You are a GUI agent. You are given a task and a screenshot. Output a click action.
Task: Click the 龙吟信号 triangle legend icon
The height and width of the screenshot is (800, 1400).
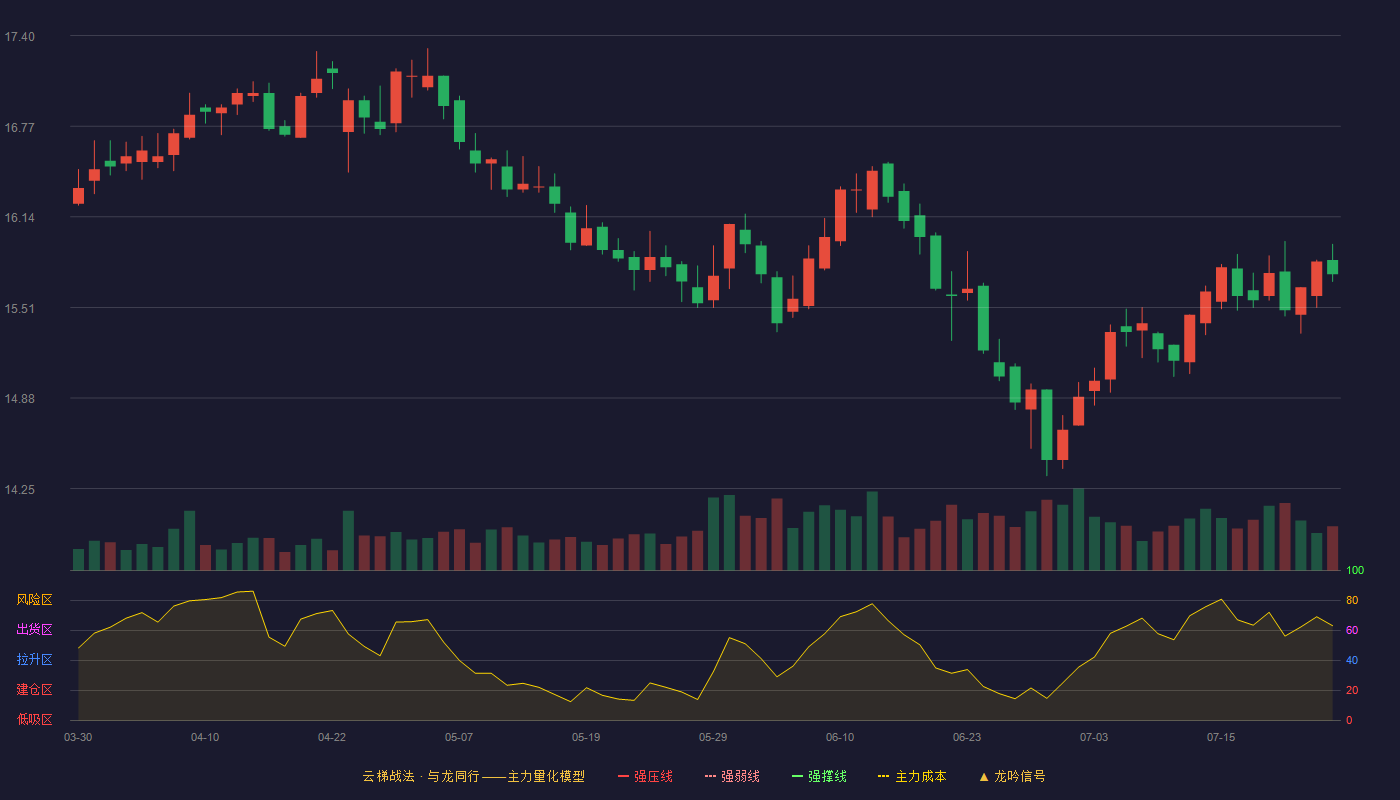click(984, 776)
